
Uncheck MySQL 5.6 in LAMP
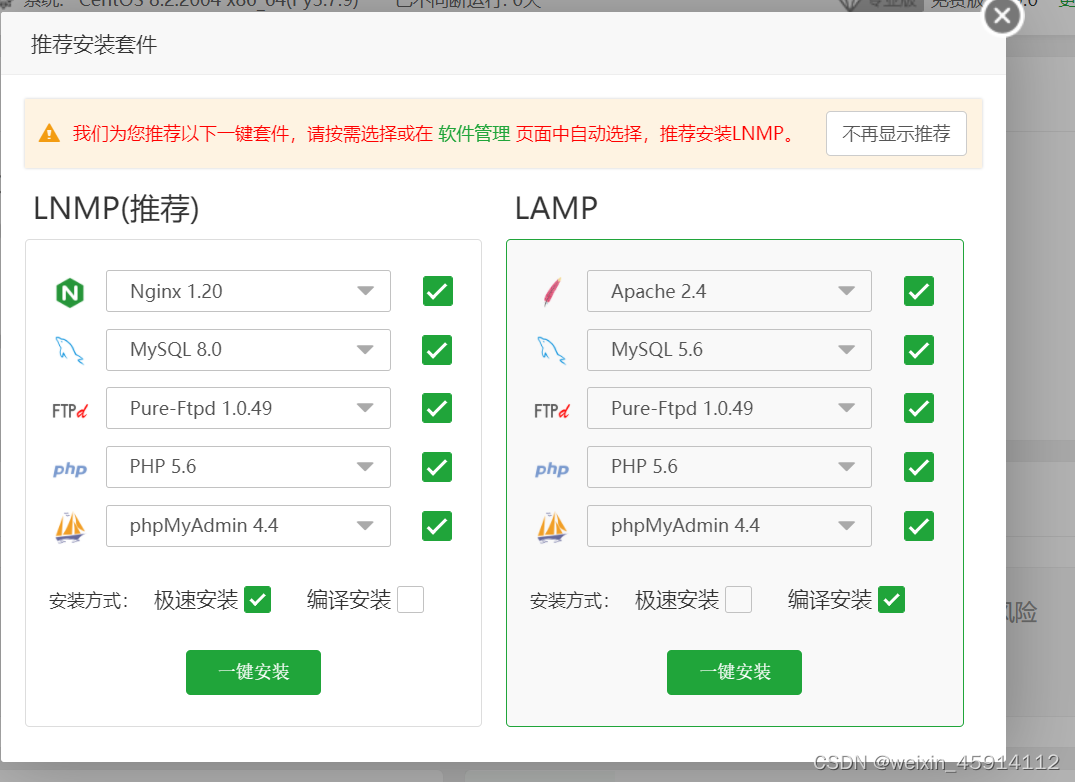tap(919, 350)
